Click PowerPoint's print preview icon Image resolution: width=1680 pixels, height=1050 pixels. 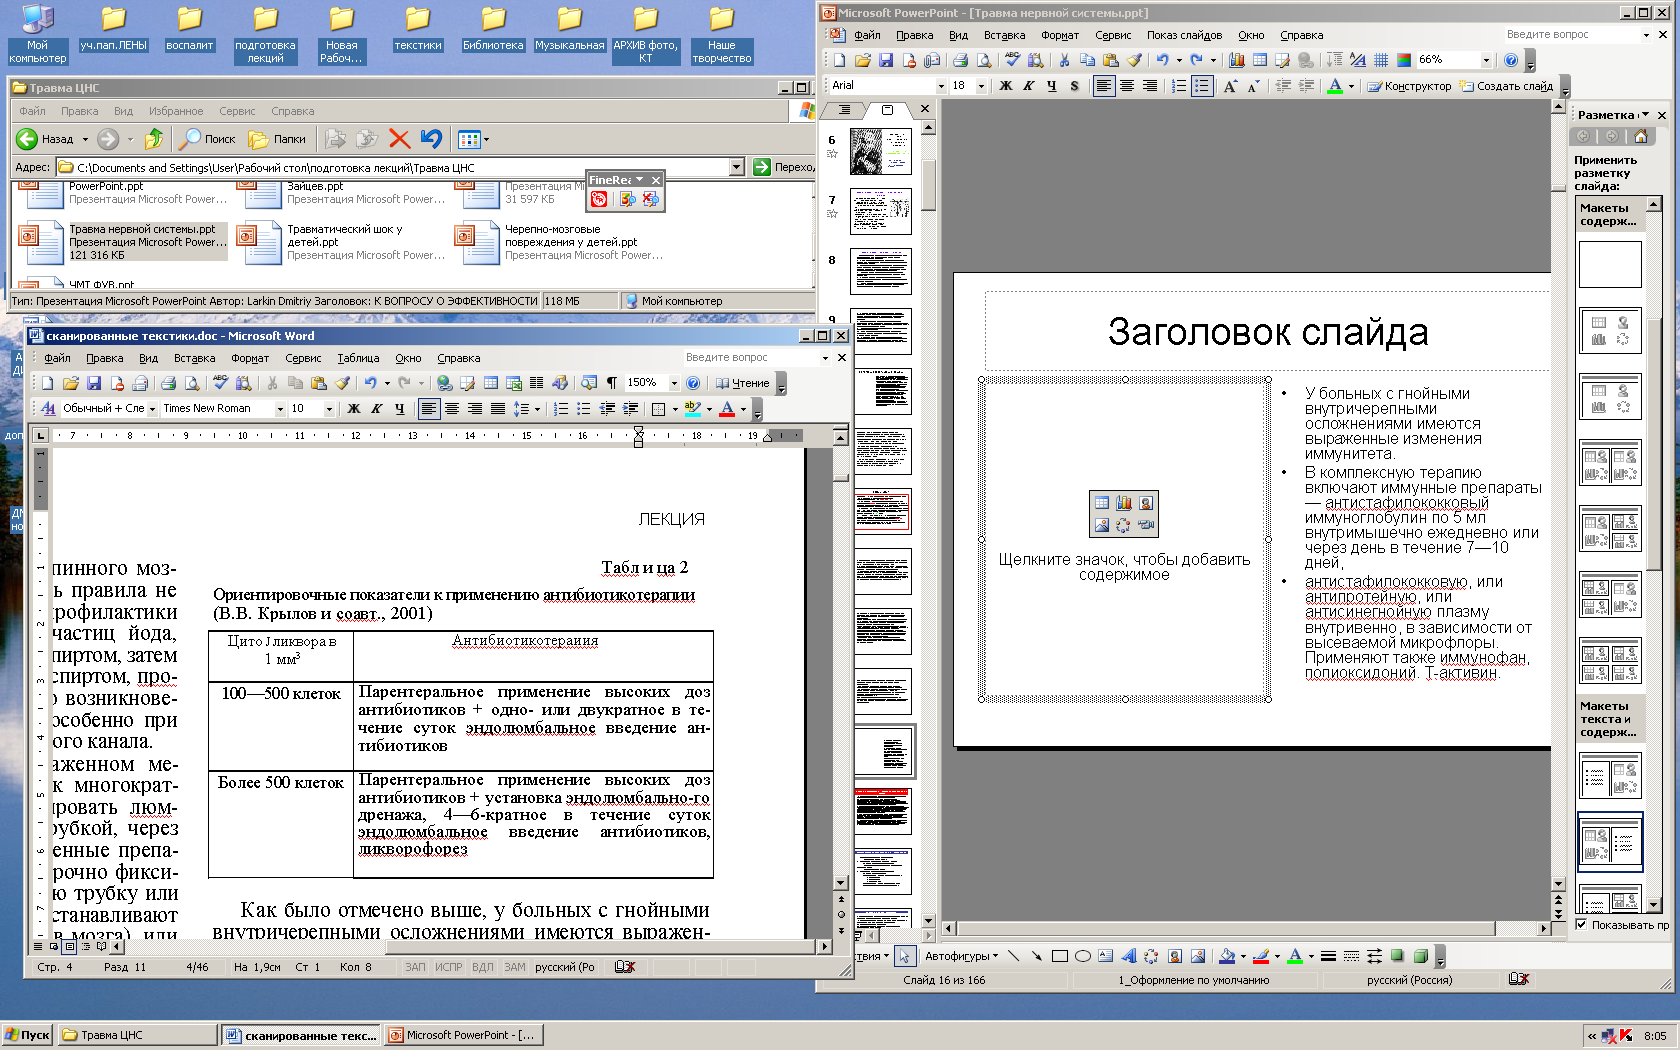[983, 60]
